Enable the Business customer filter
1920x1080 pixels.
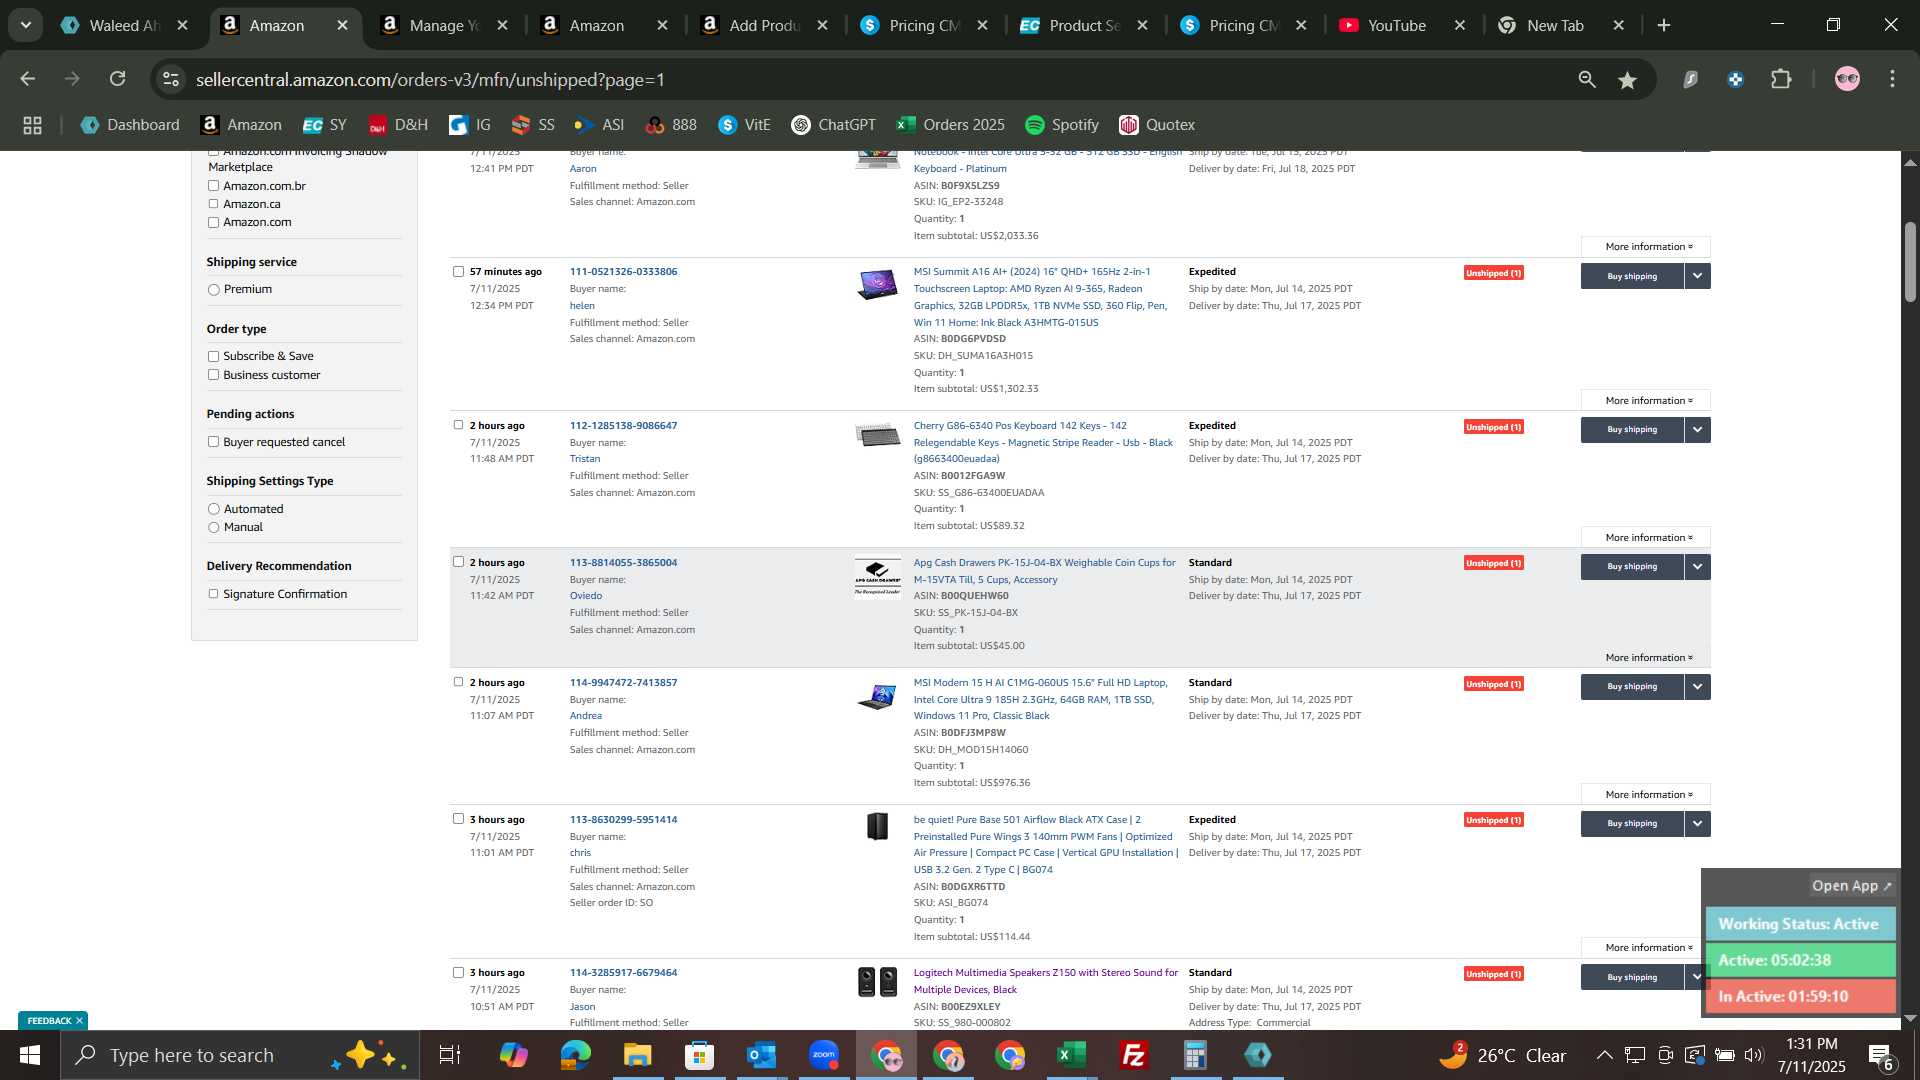[213, 375]
